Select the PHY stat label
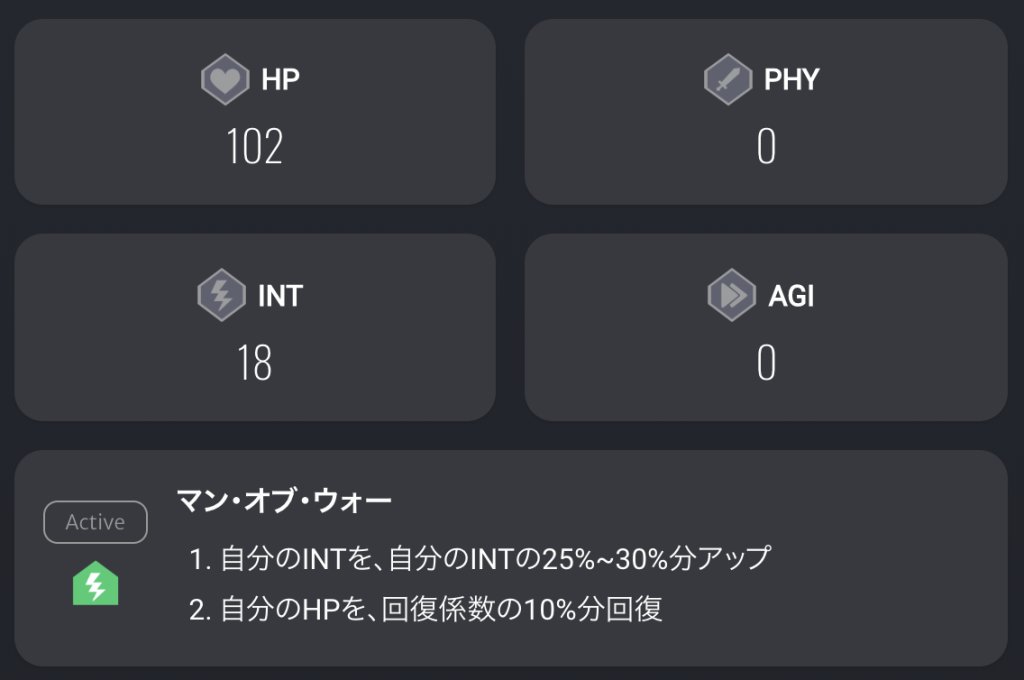This screenshot has height=680, width=1024. coord(791,80)
